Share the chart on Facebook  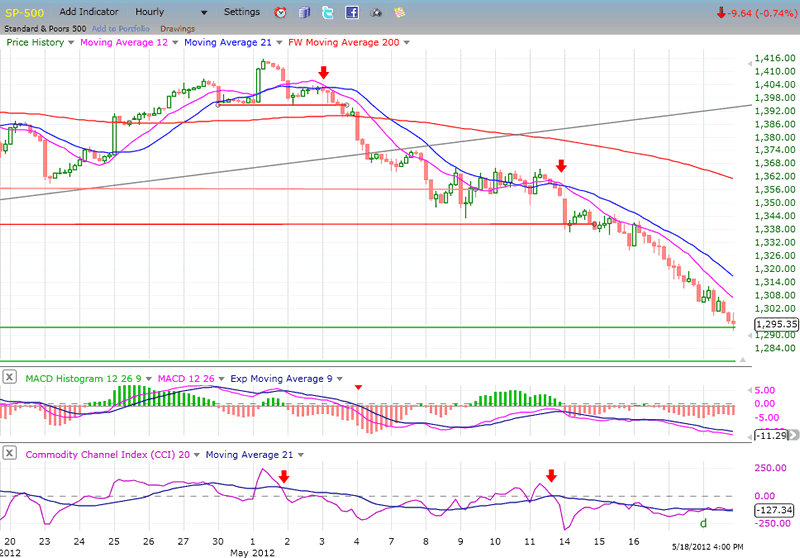352,13
